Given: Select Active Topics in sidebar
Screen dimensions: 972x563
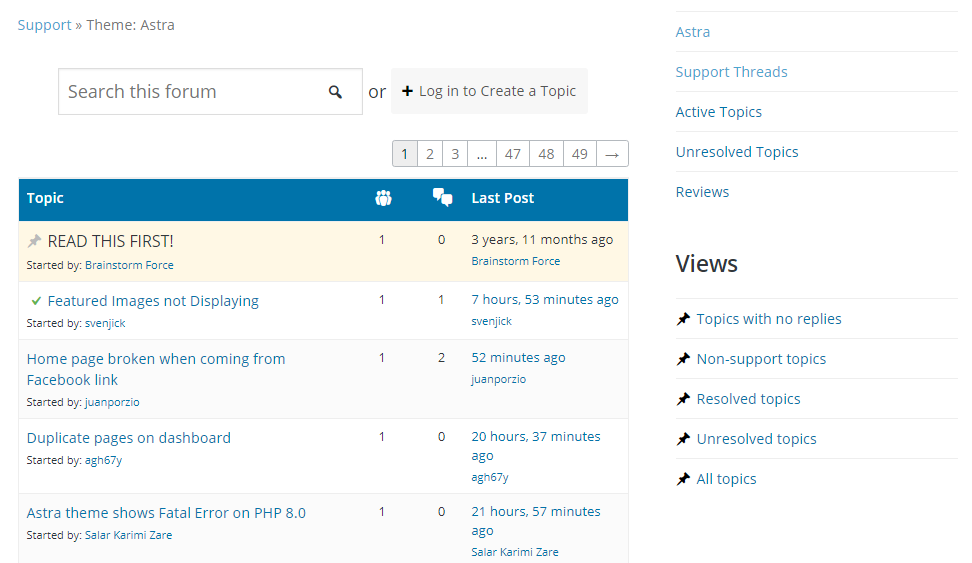Looking at the screenshot, I should point(718,112).
